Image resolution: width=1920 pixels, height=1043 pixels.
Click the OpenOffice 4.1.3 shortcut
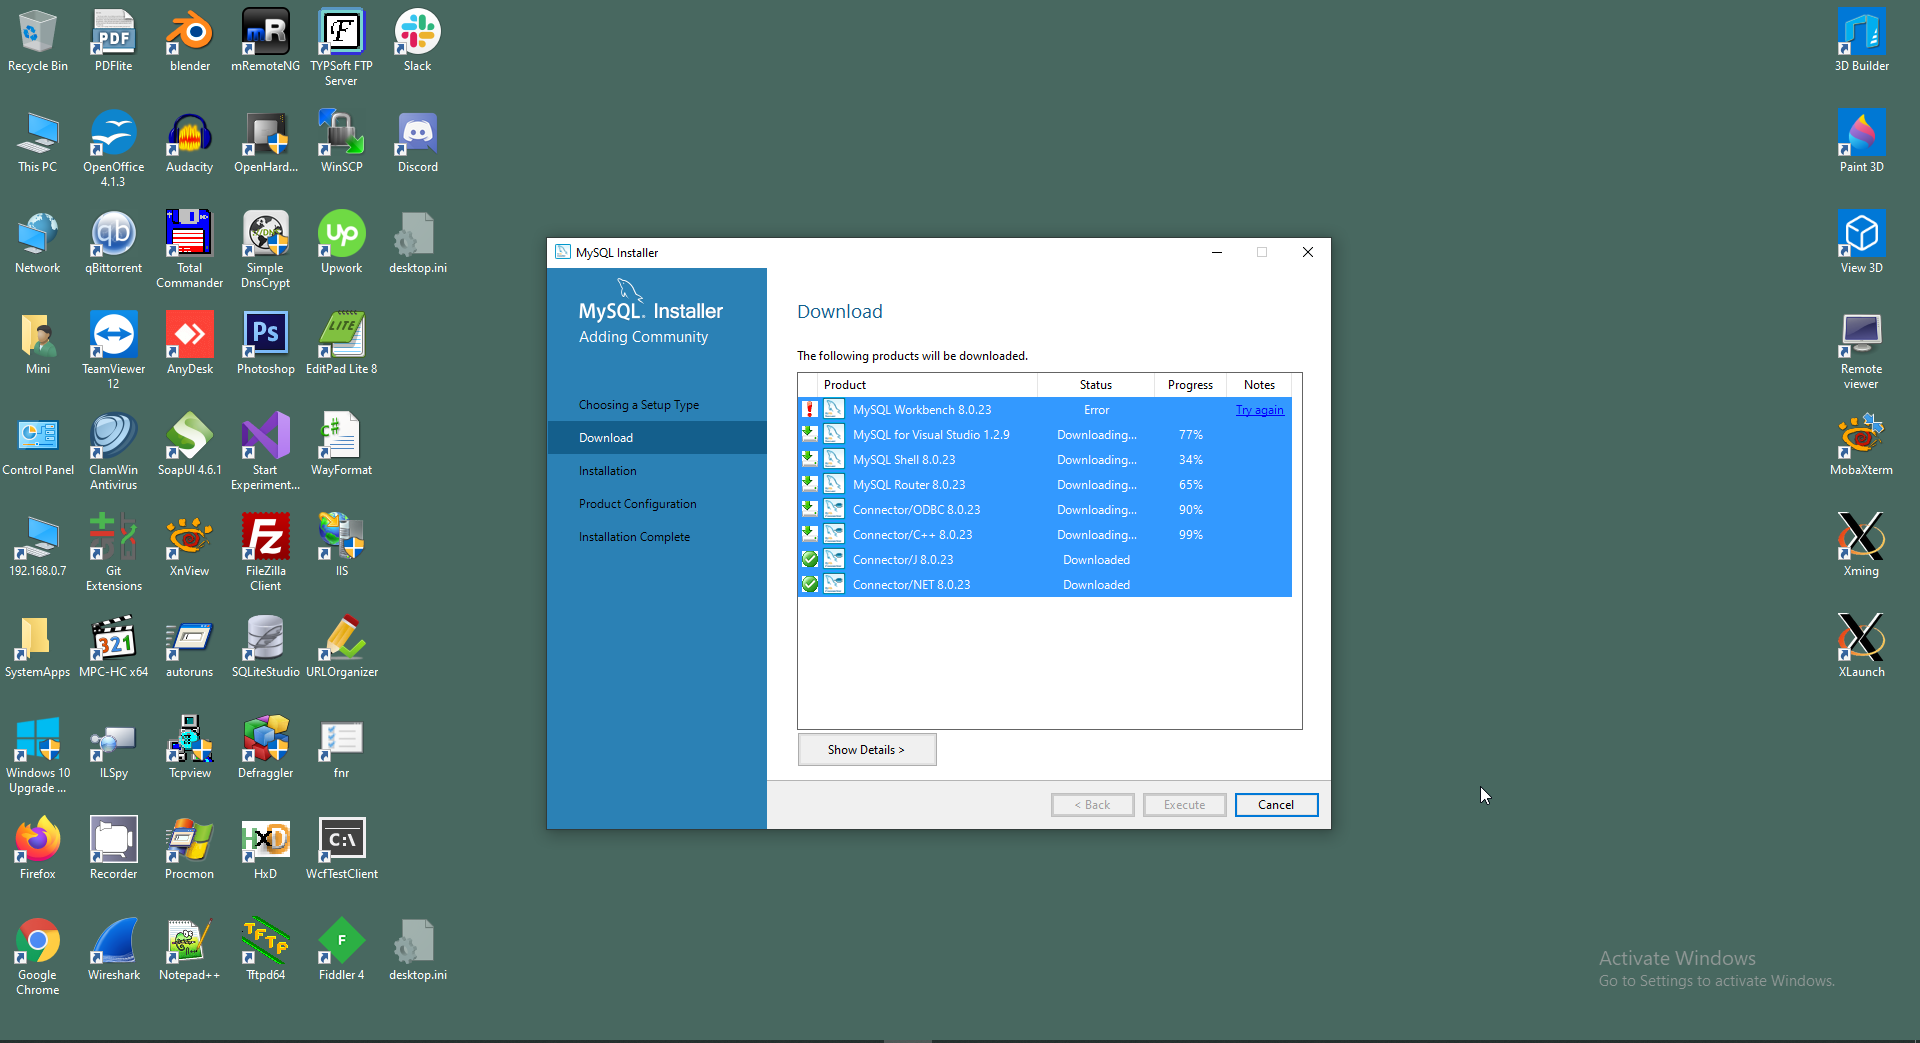(114, 149)
